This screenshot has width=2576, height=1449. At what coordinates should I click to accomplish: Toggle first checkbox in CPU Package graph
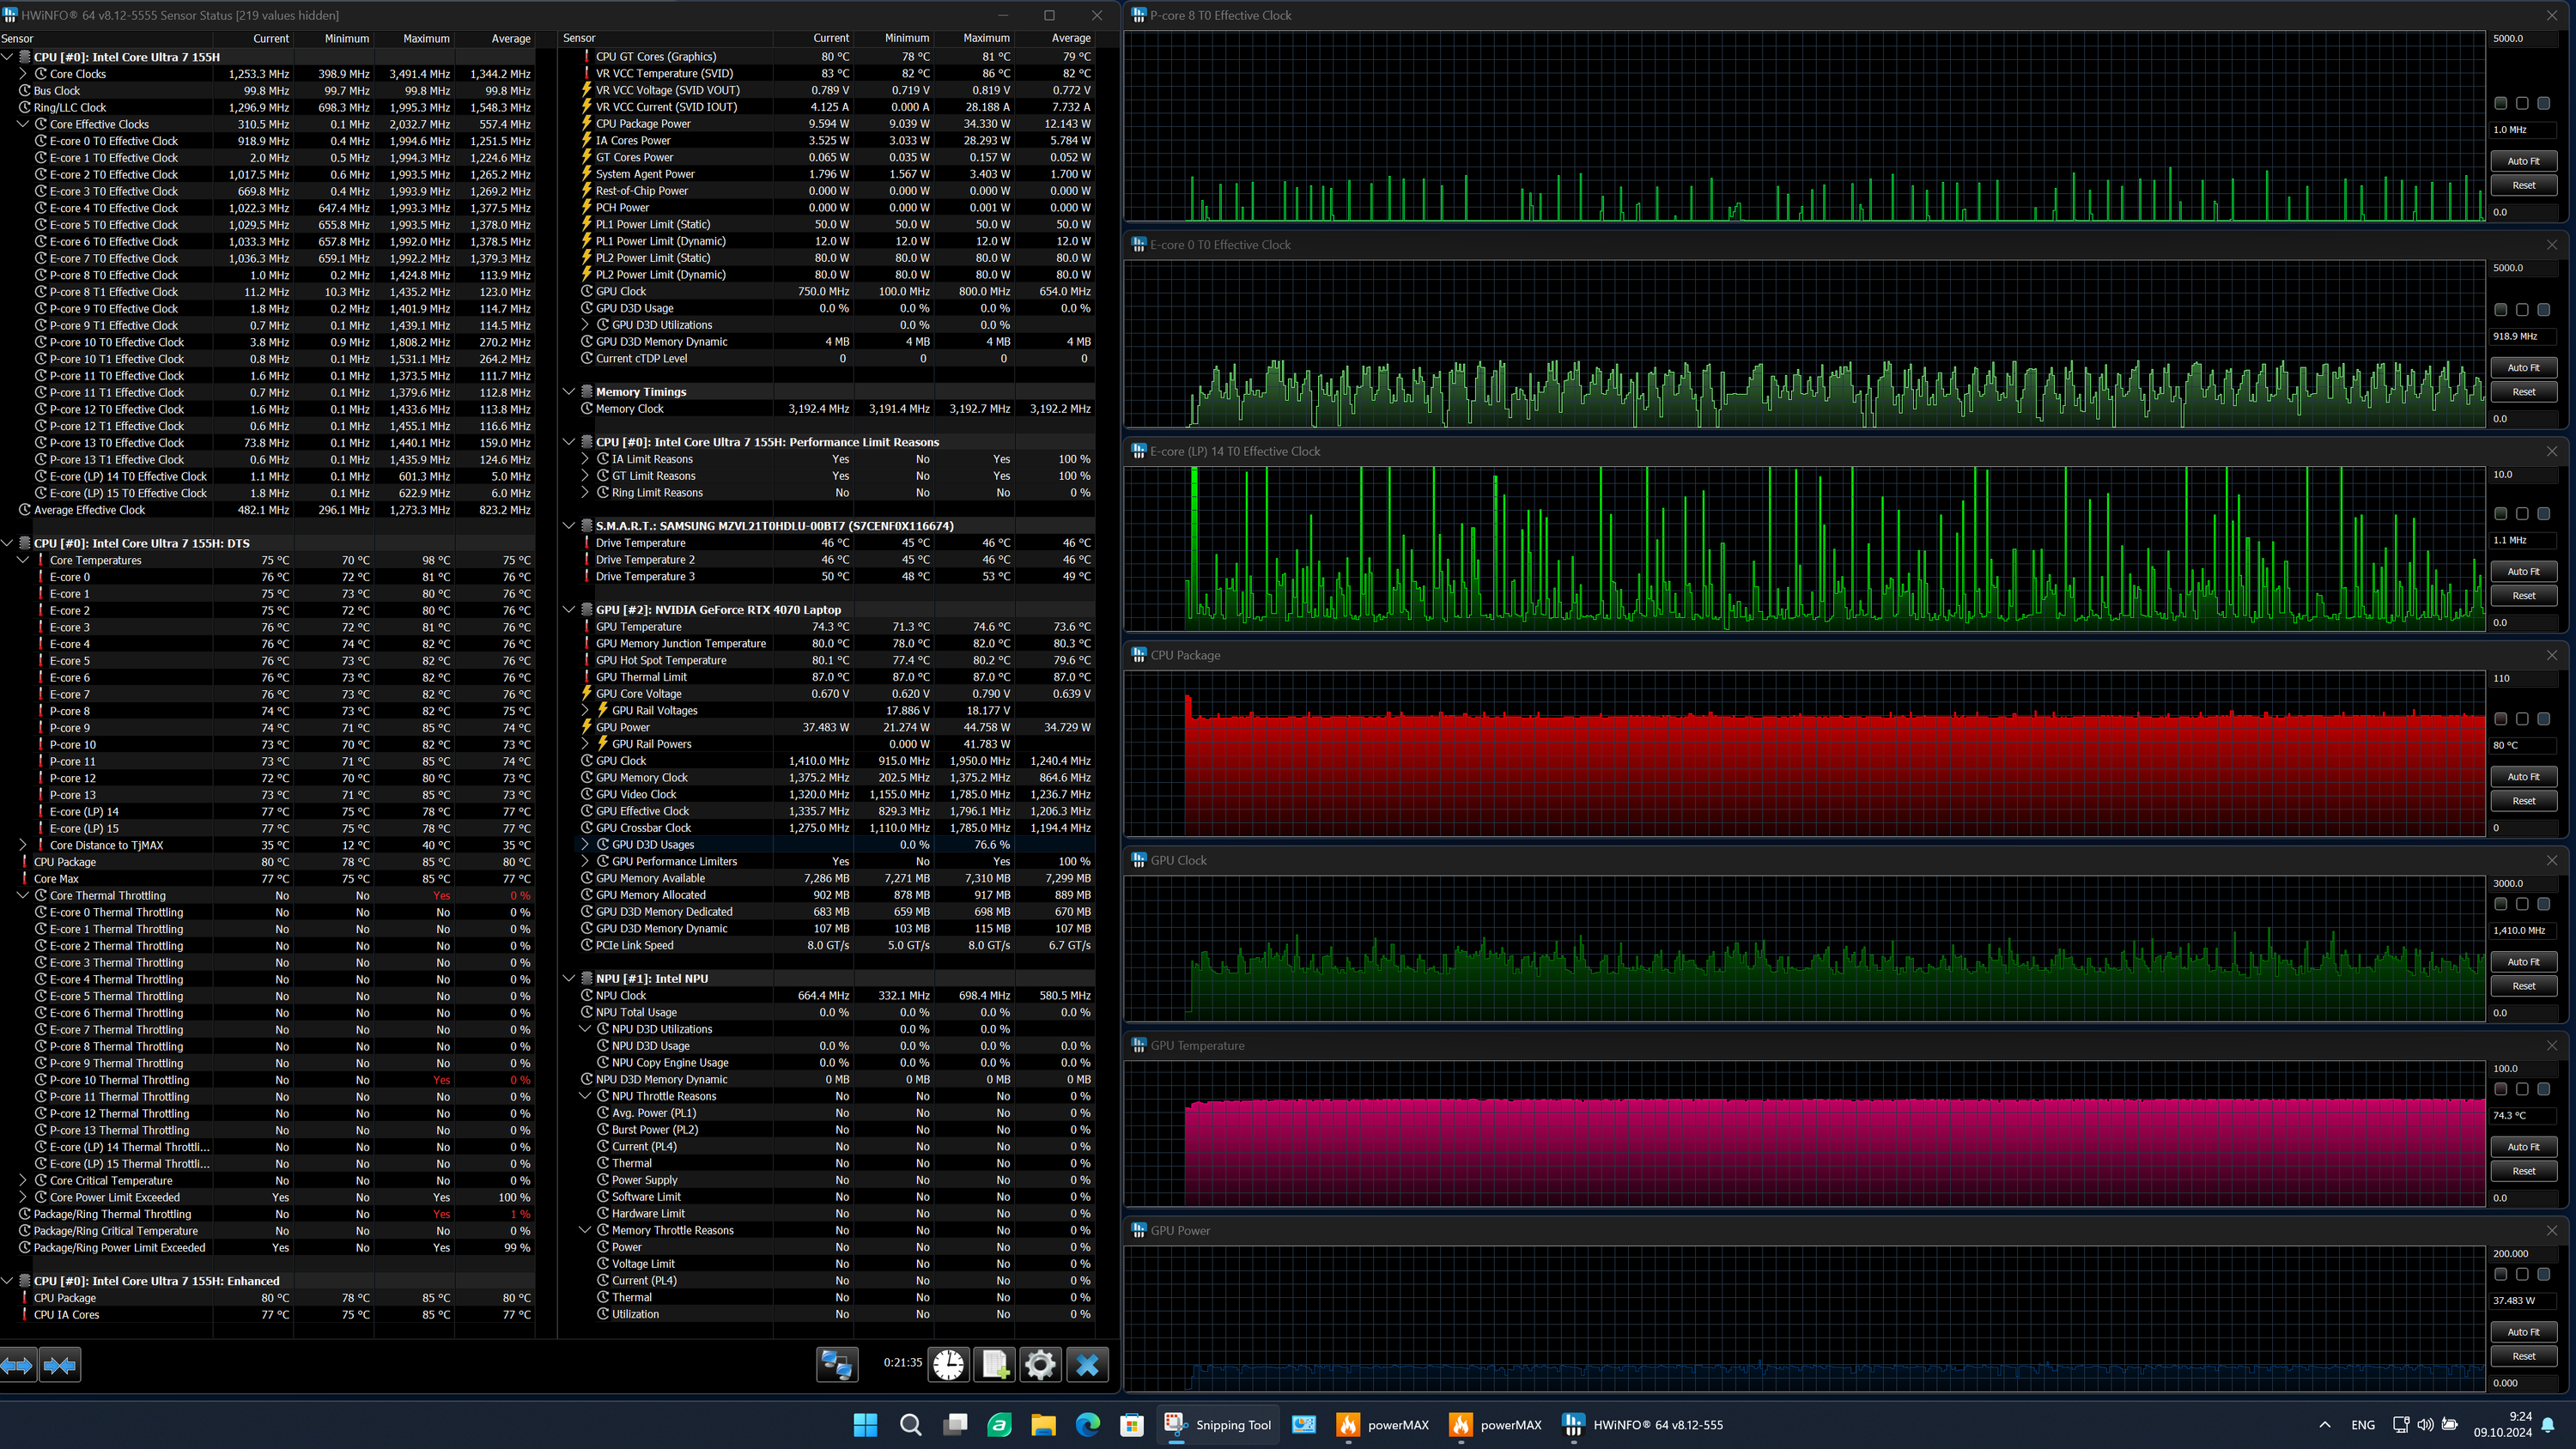2500,719
